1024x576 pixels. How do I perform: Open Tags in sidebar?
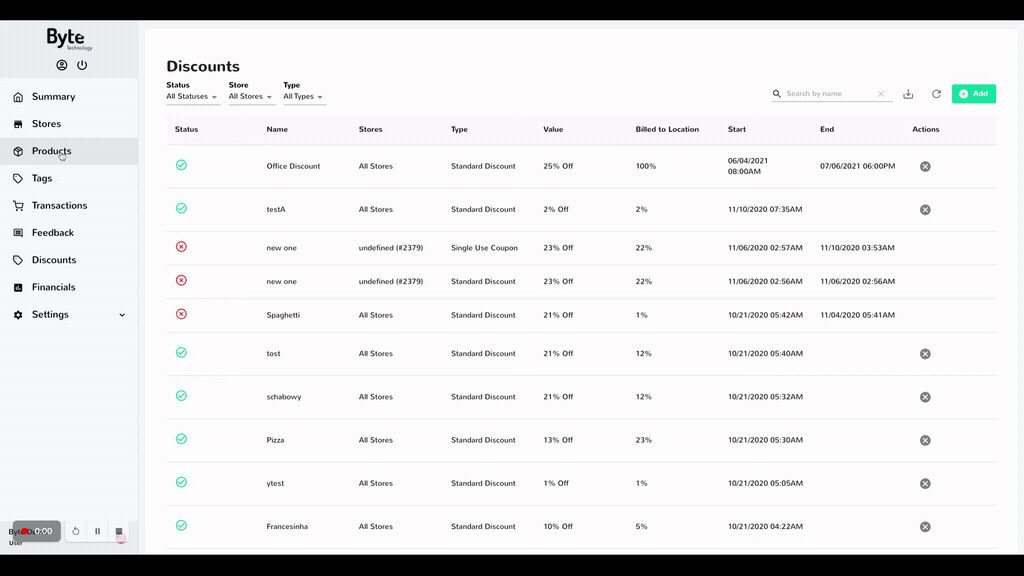tap(69, 178)
